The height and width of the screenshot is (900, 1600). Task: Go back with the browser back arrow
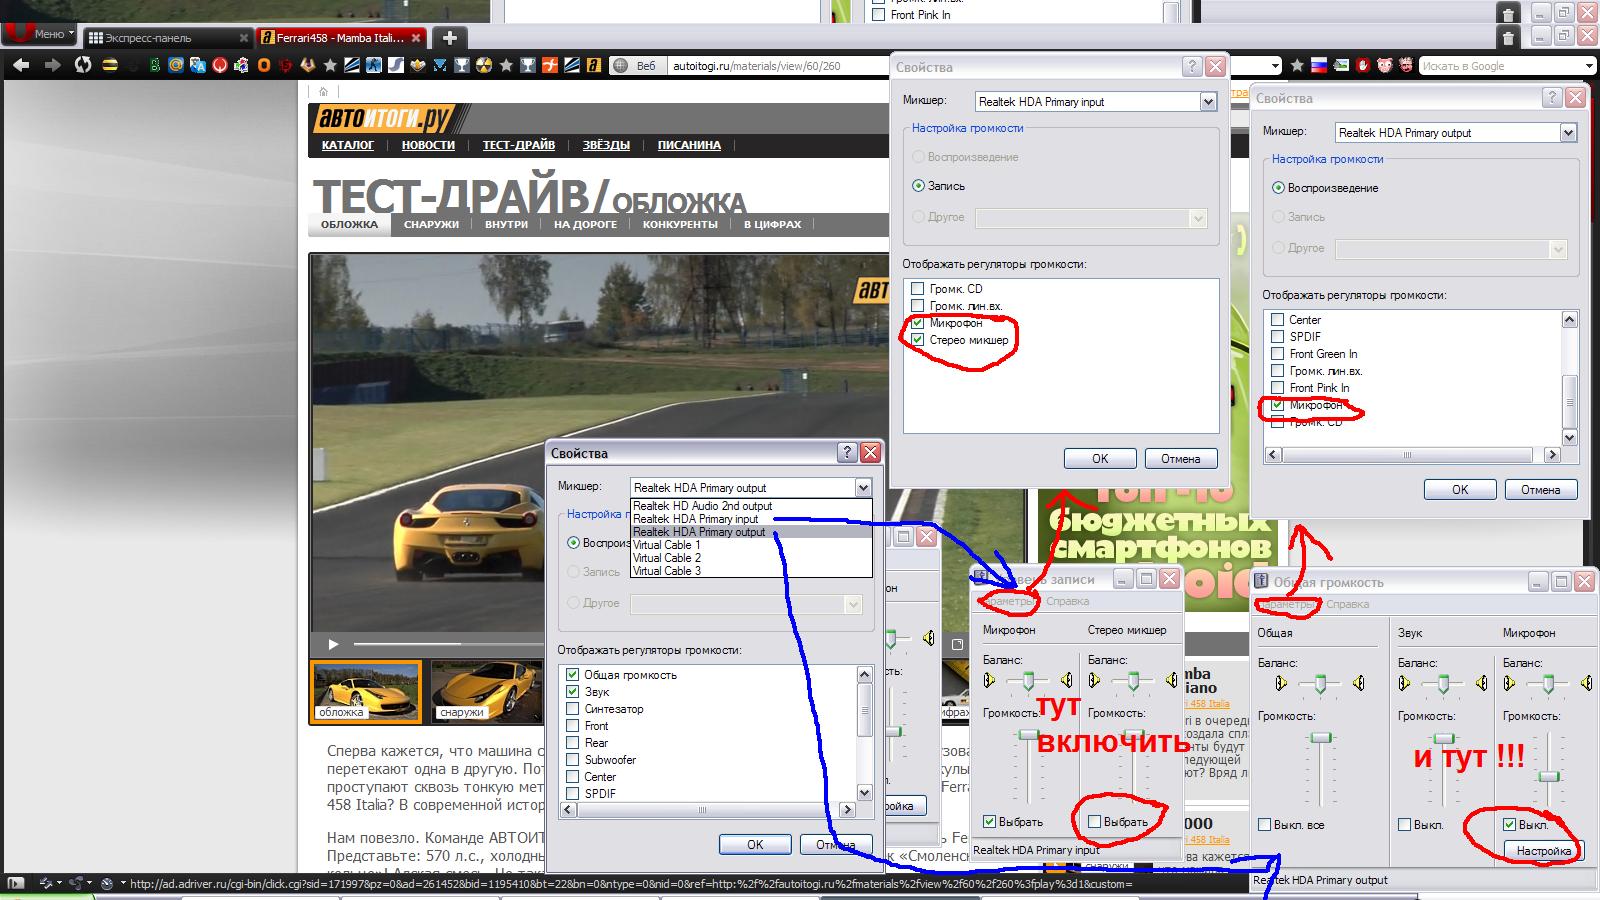pos(21,65)
